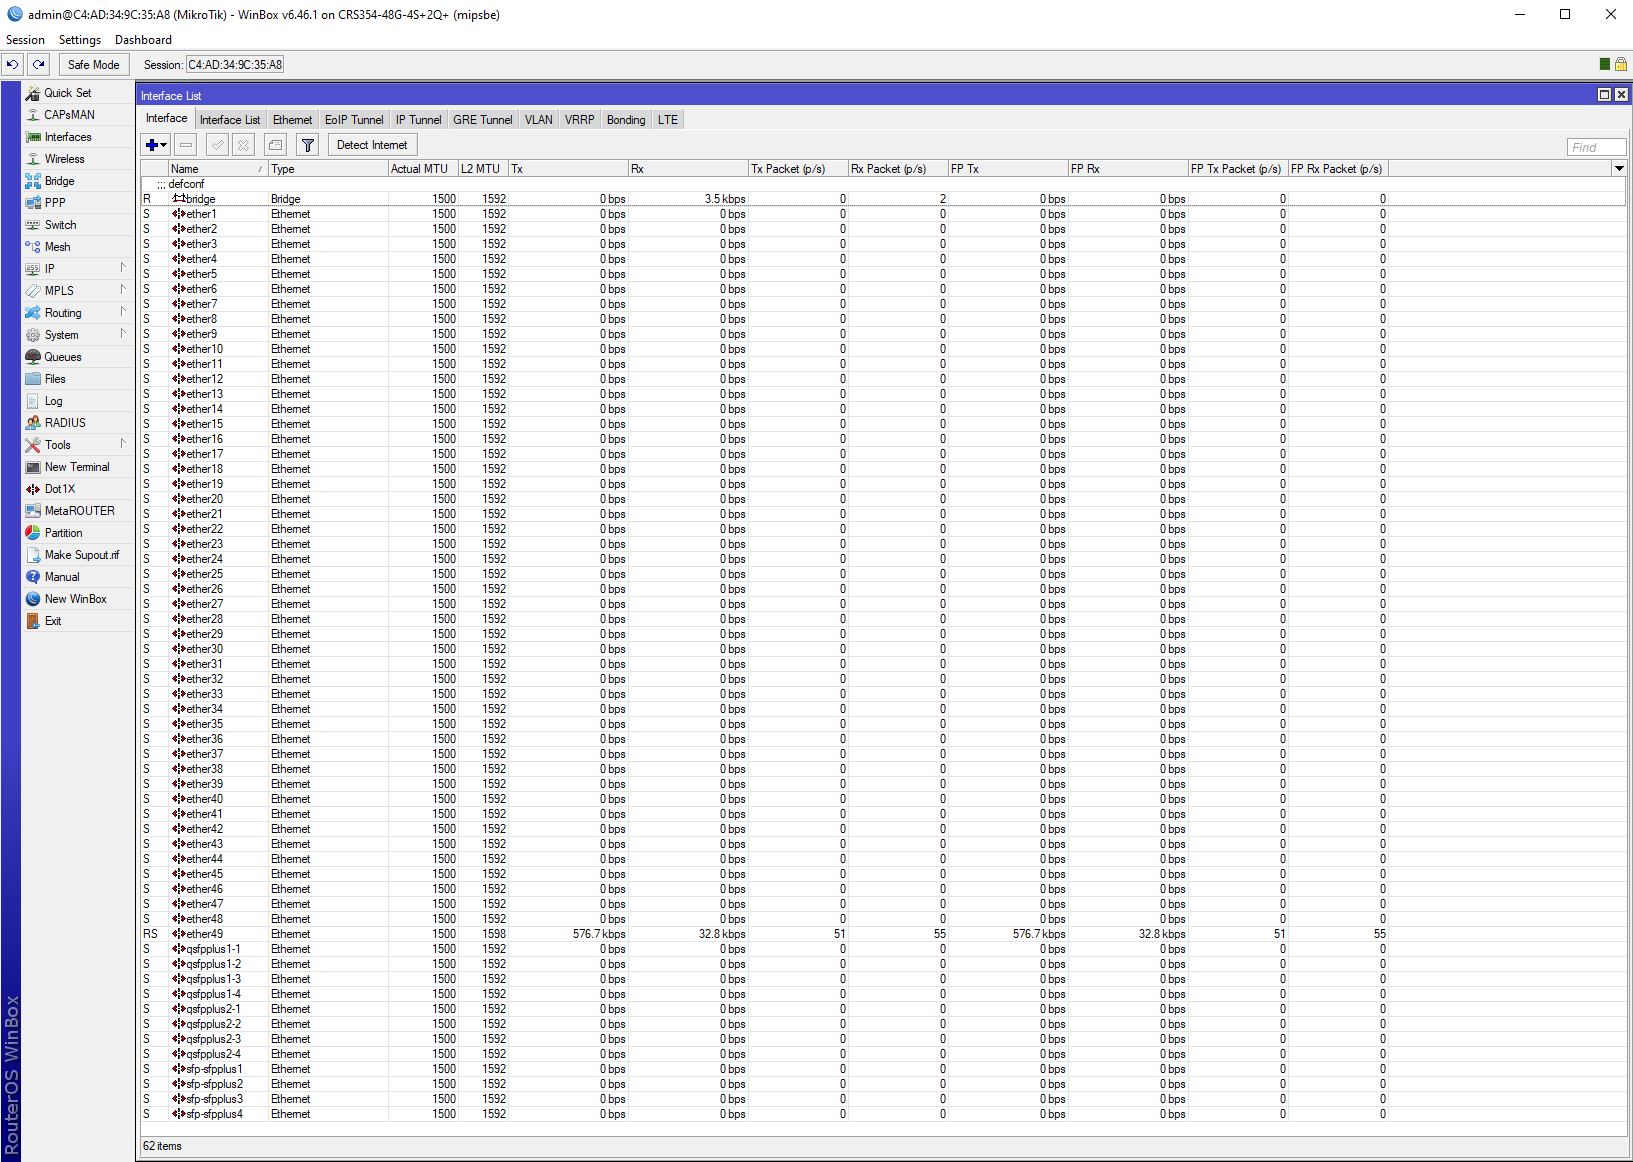Open the PPP sidebar entry
The image size is (1633, 1162).
tap(78, 203)
